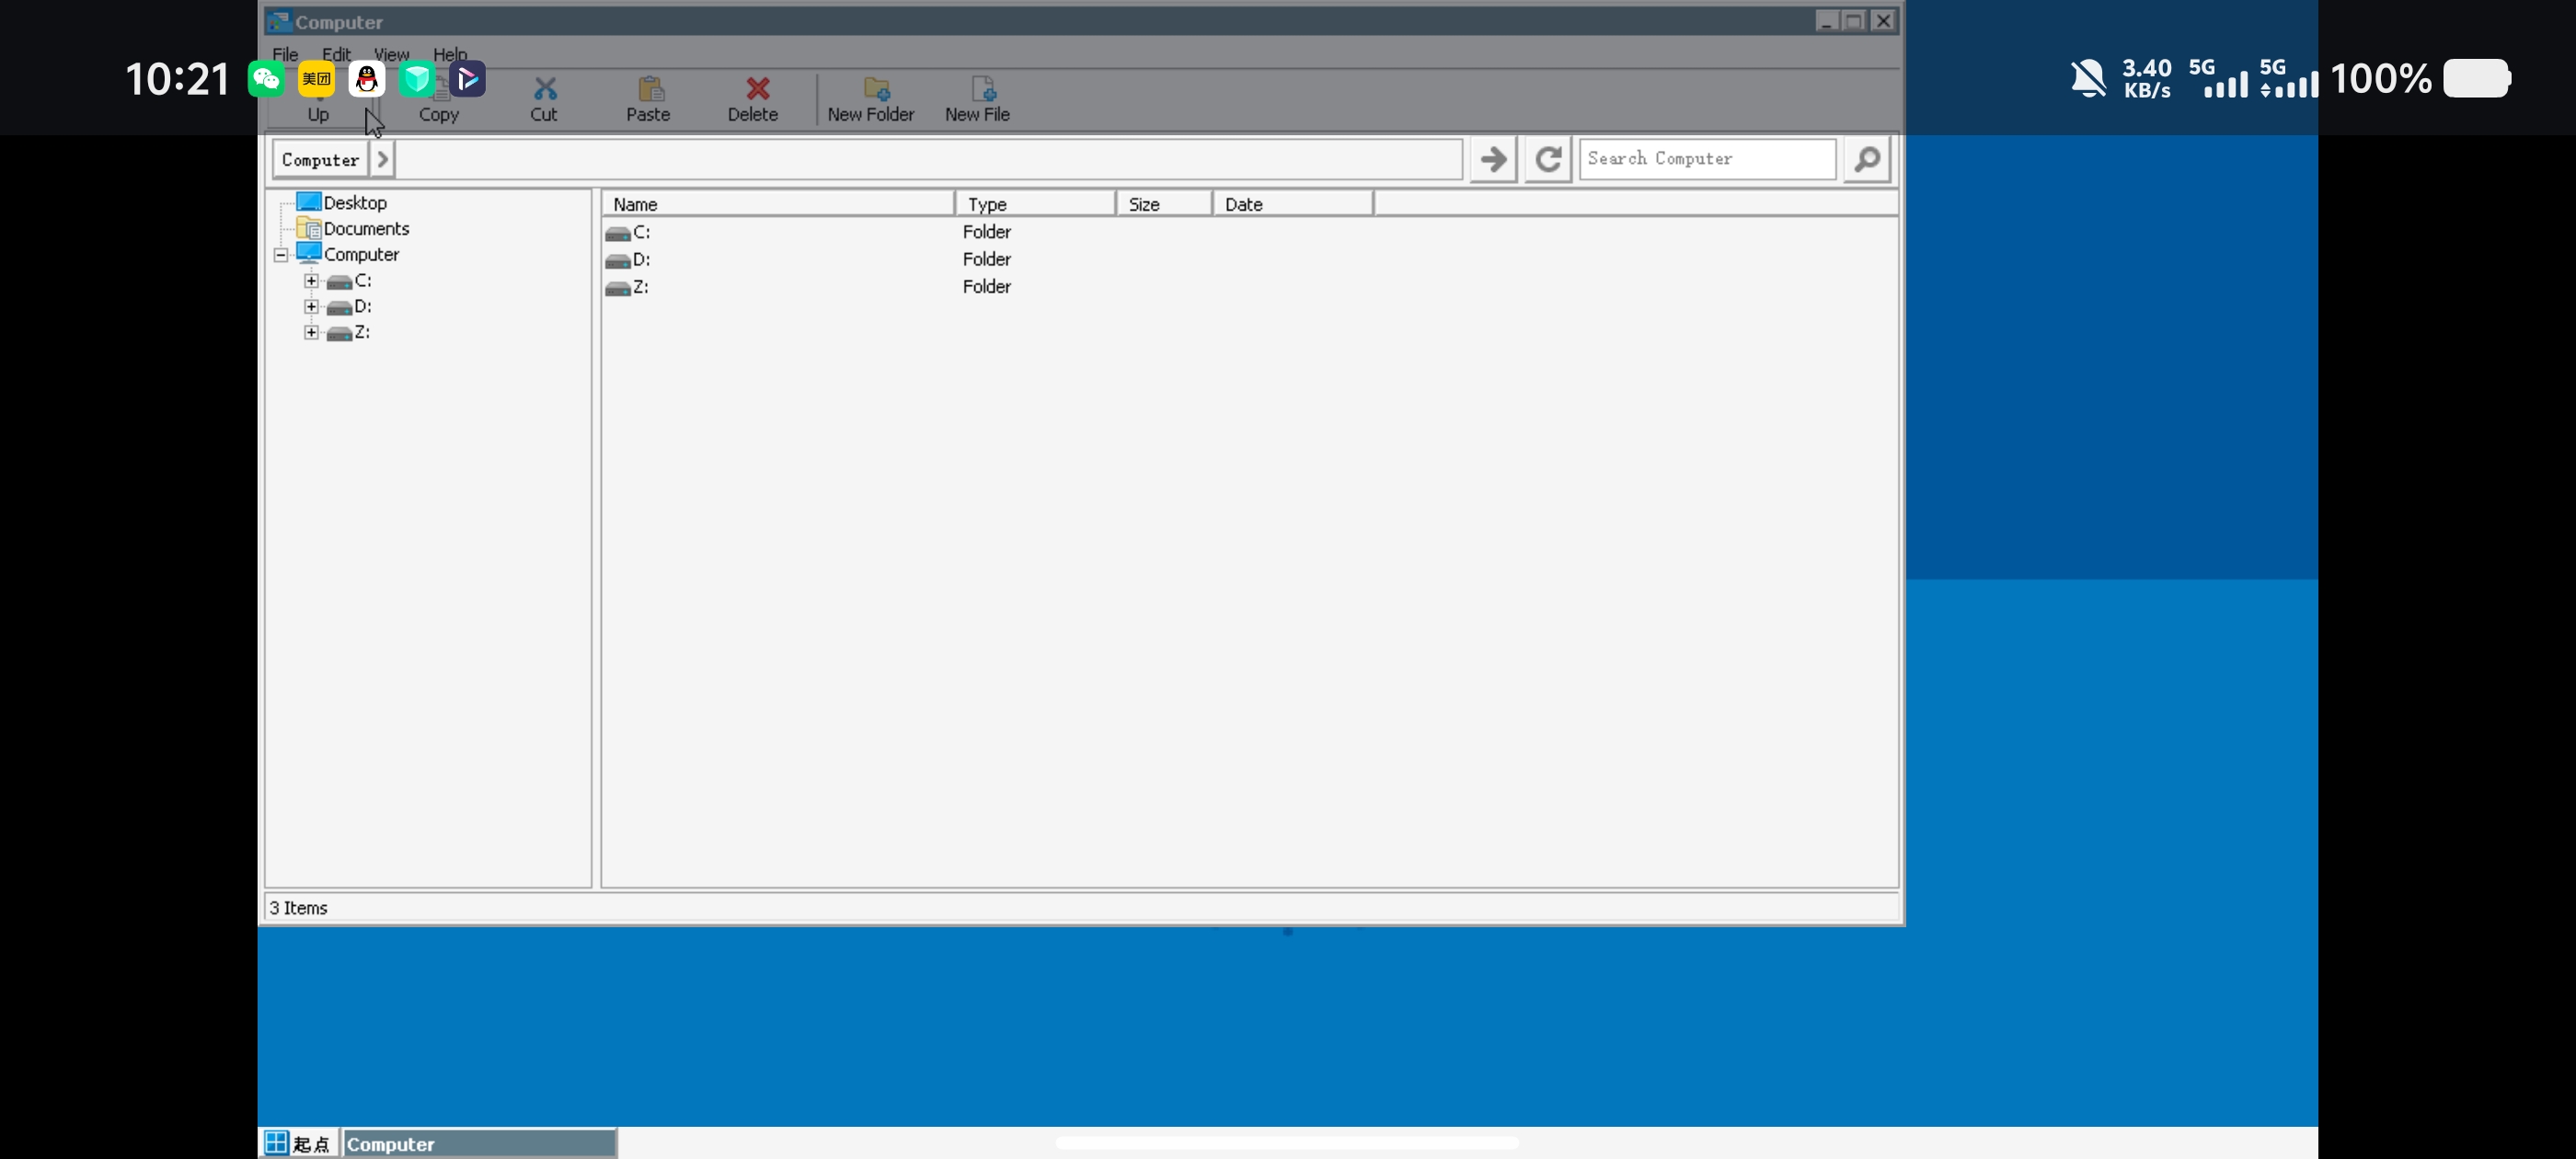The height and width of the screenshot is (1159, 2576).
Task: Open the View menu
Action: pos(391,54)
